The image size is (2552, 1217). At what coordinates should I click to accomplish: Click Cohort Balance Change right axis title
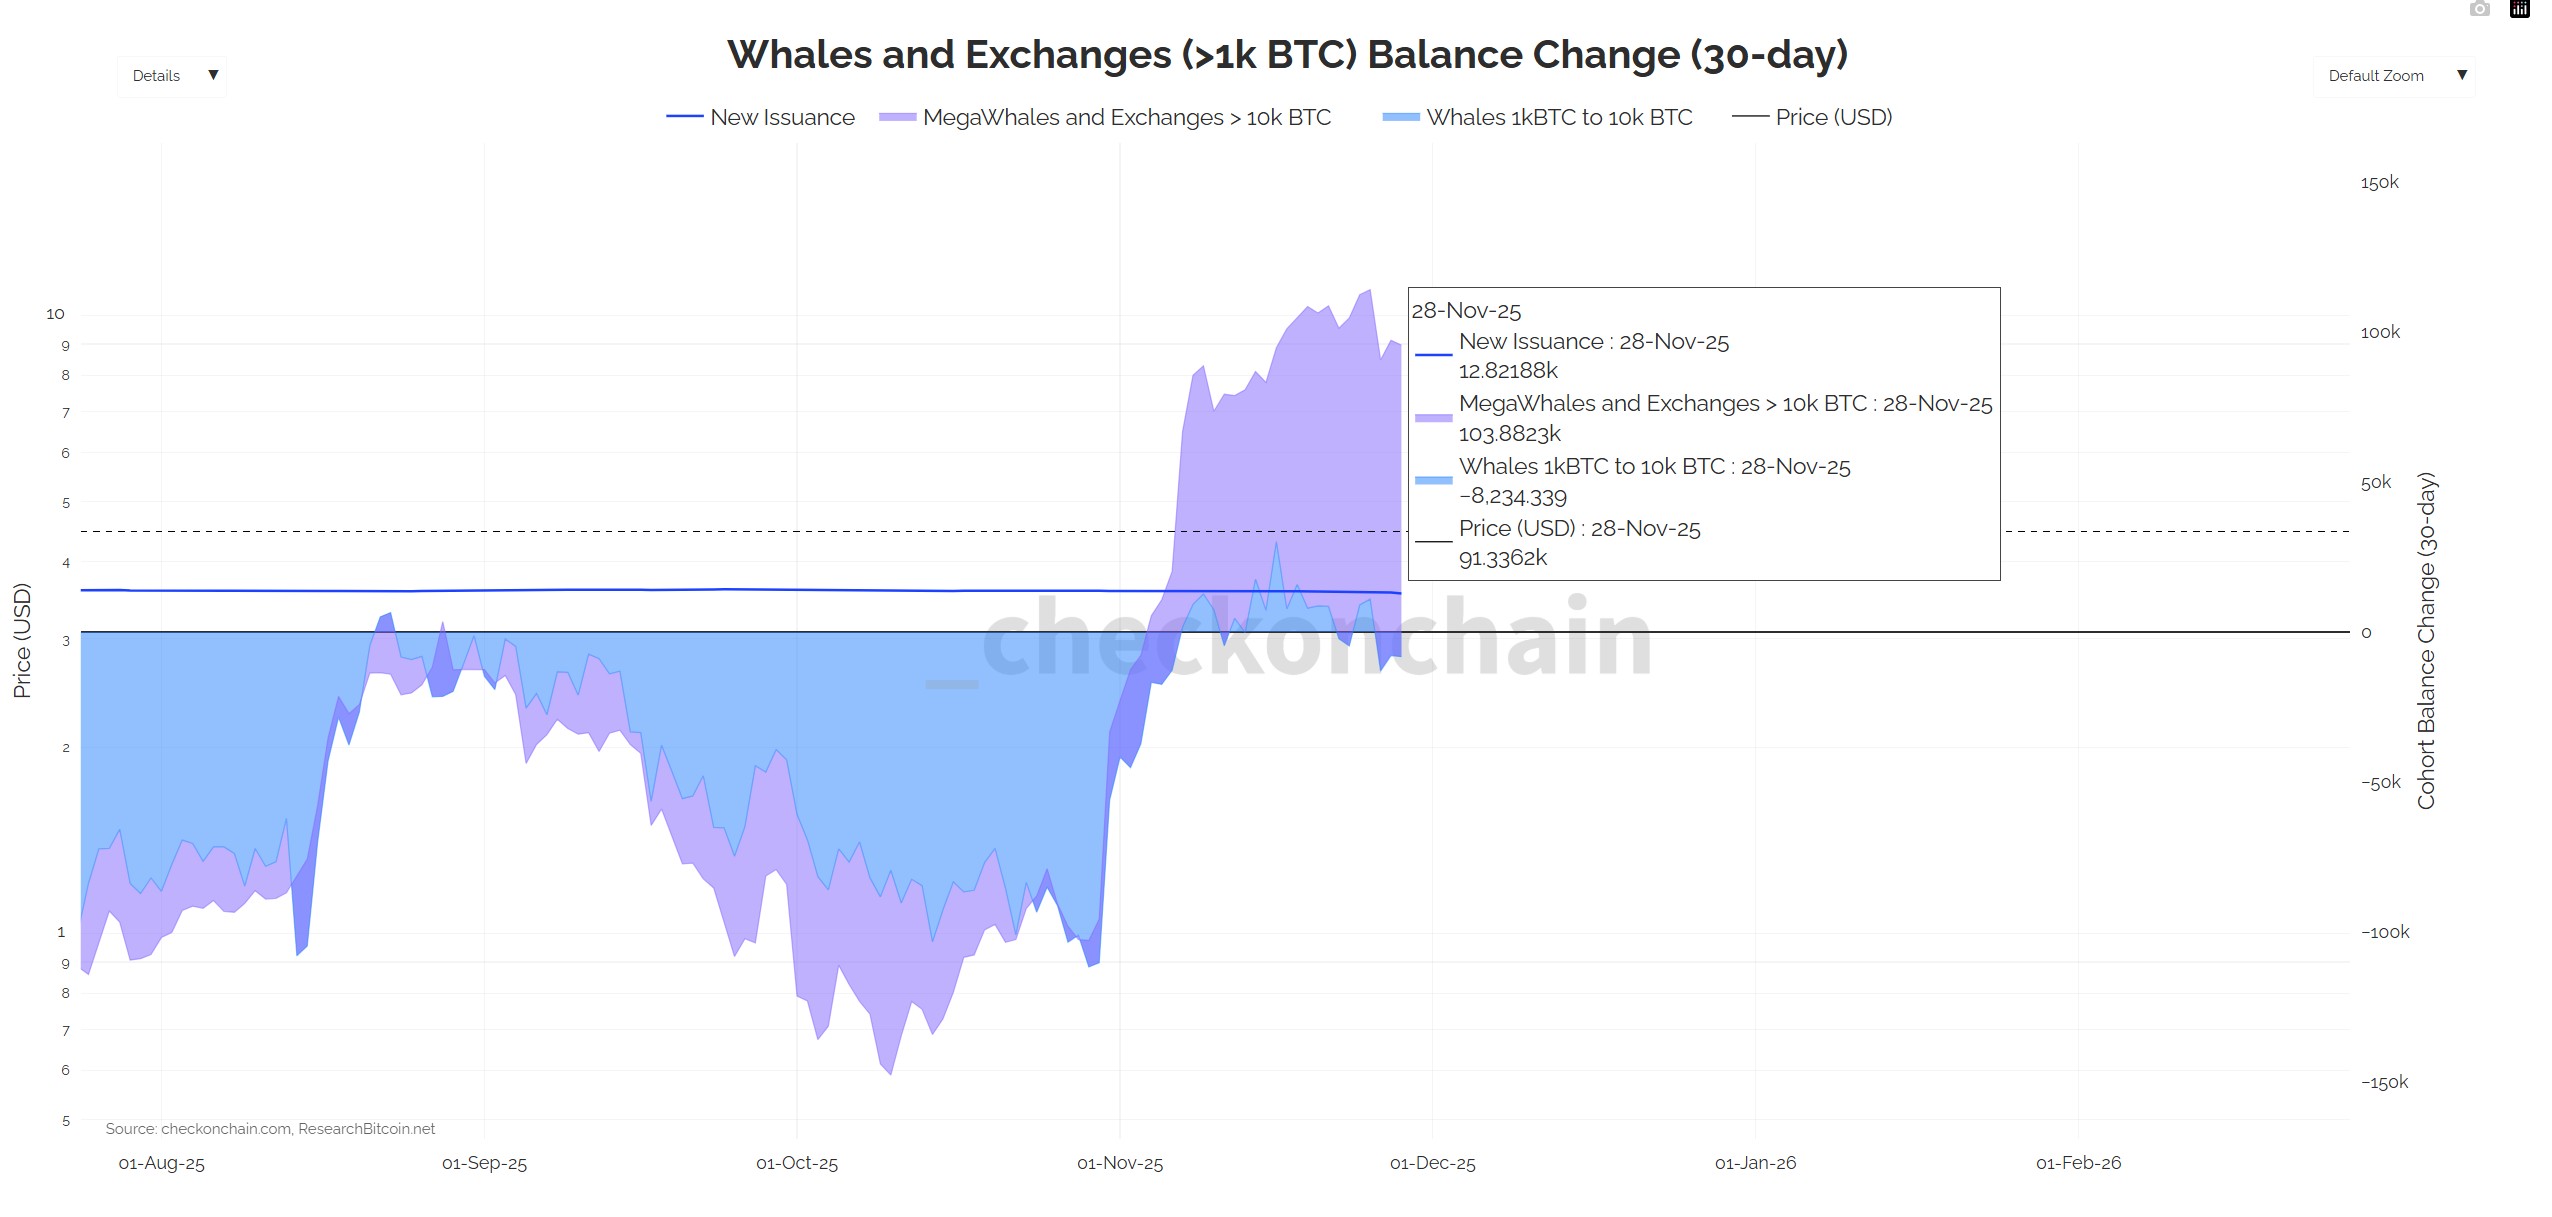coord(2426,640)
